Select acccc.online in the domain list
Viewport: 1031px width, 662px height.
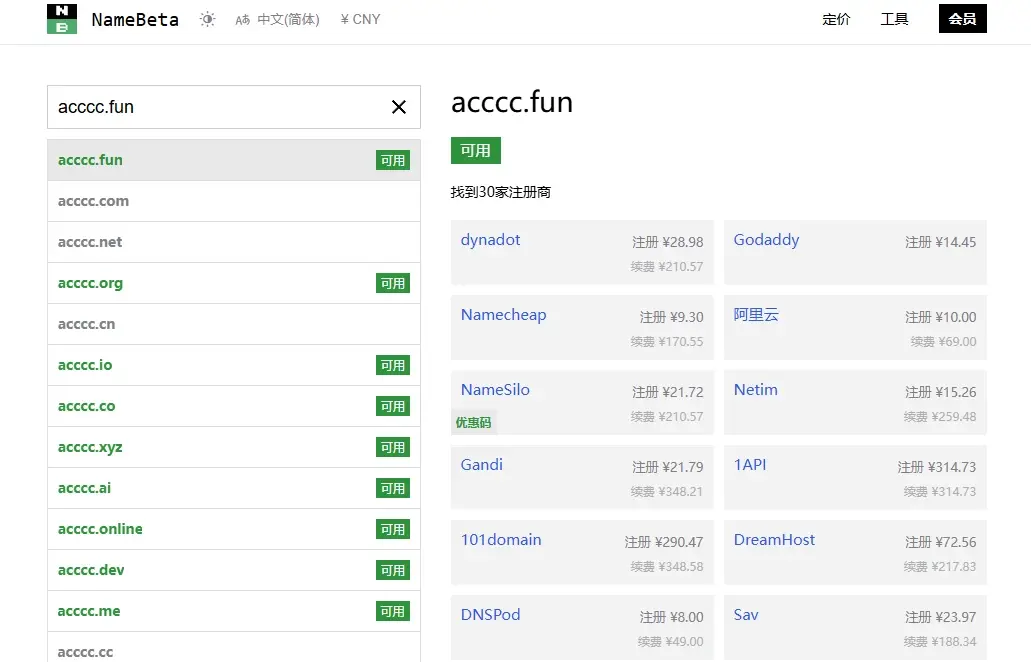(233, 529)
